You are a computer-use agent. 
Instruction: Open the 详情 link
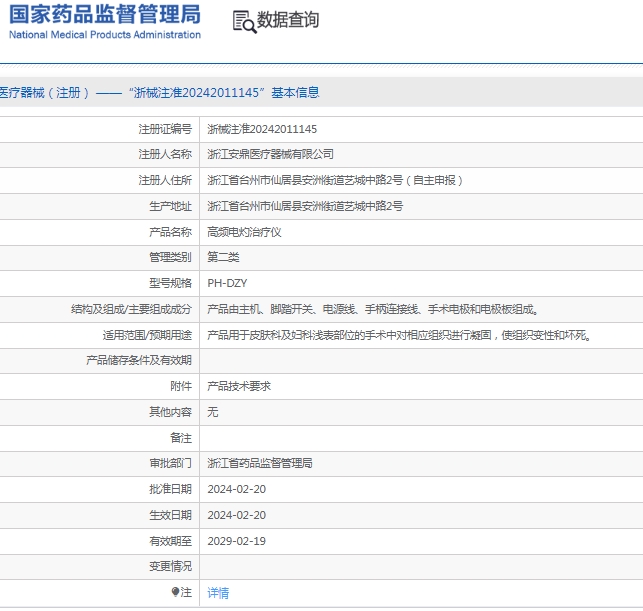(218, 593)
